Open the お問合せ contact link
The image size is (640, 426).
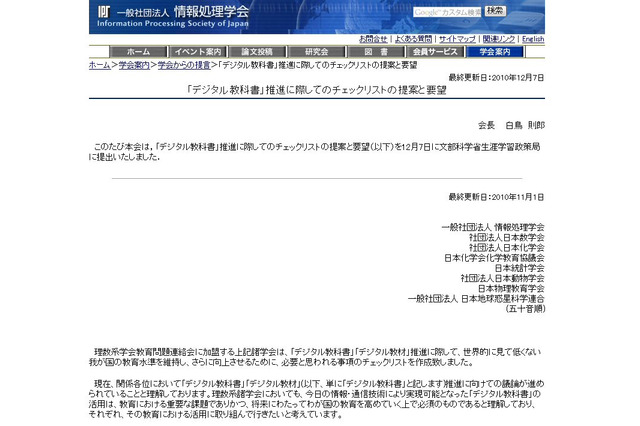(x=374, y=39)
